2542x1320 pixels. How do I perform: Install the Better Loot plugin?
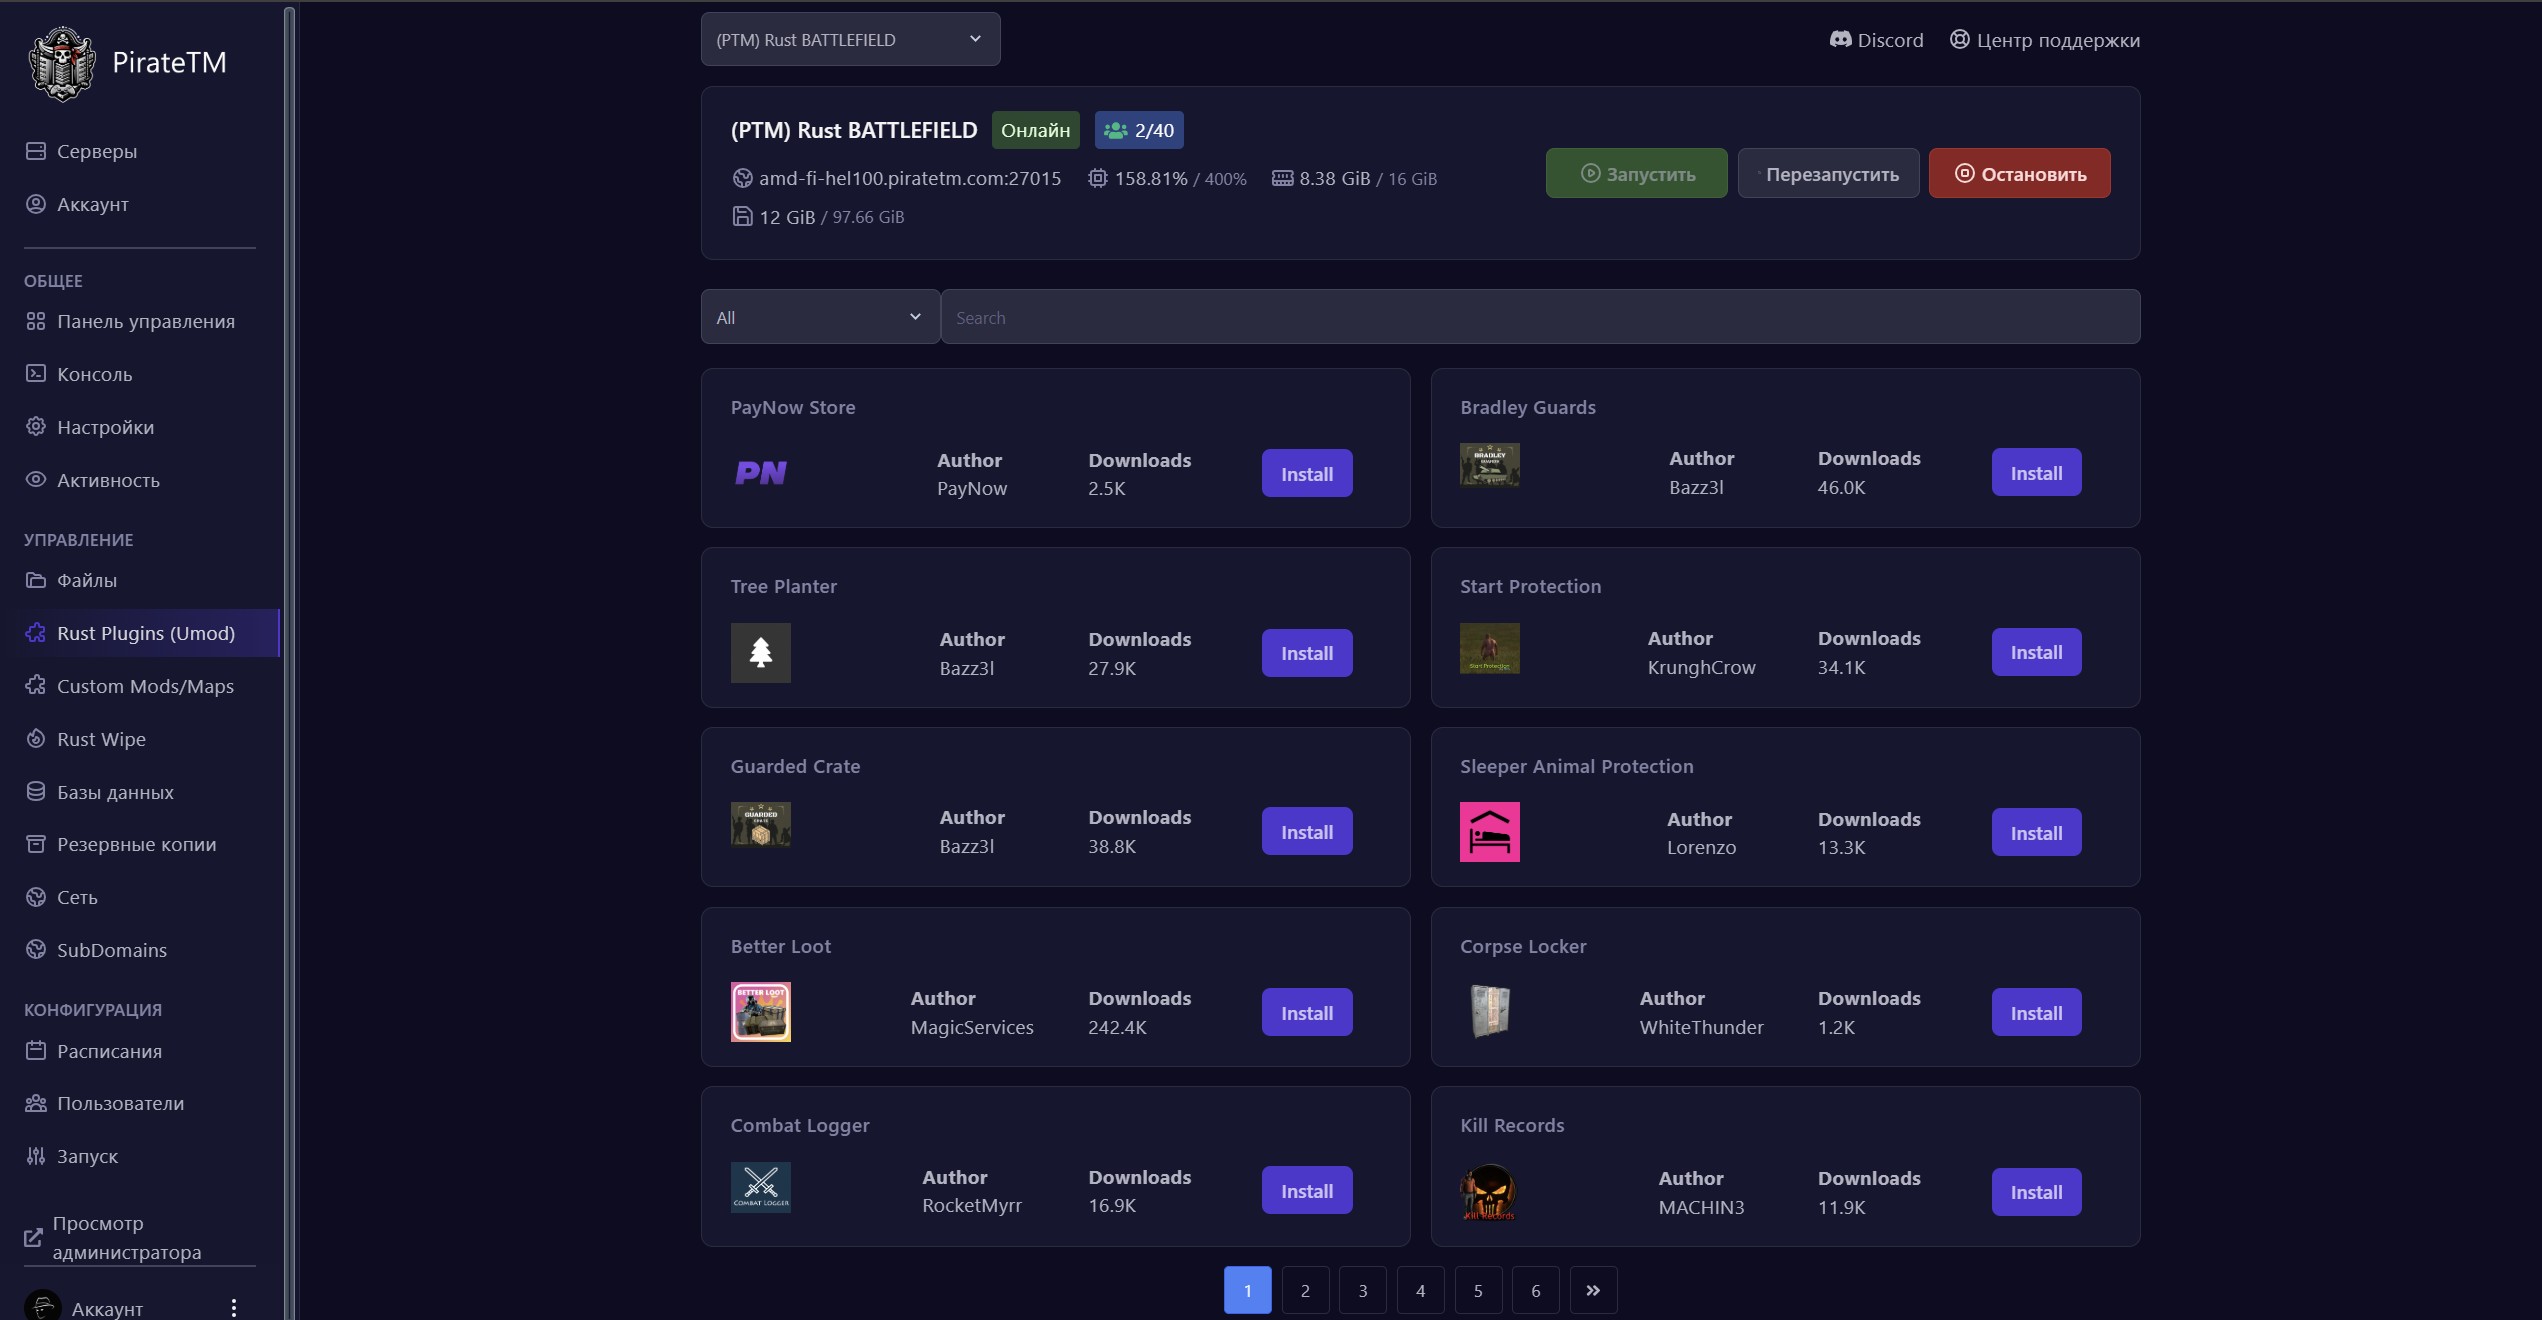[x=1306, y=1013]
